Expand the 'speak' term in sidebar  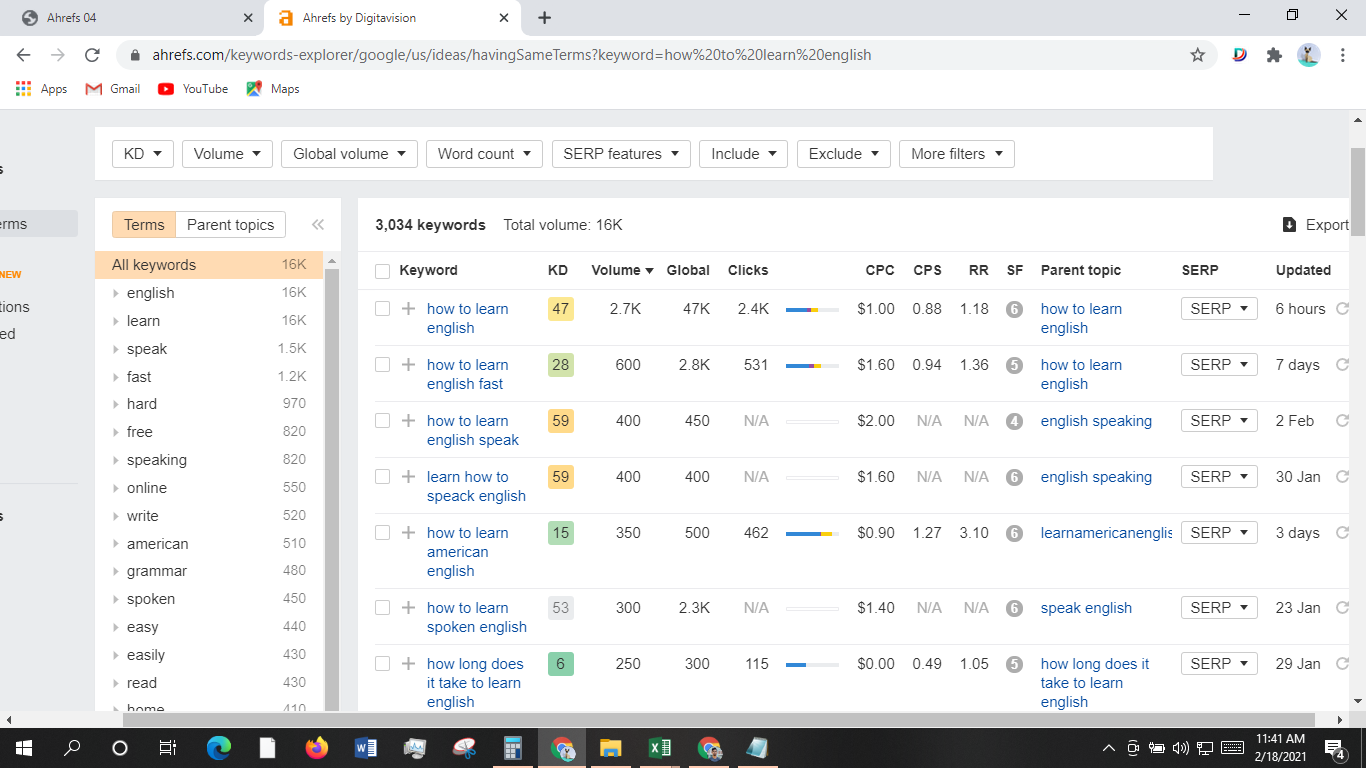coord(116,349)
